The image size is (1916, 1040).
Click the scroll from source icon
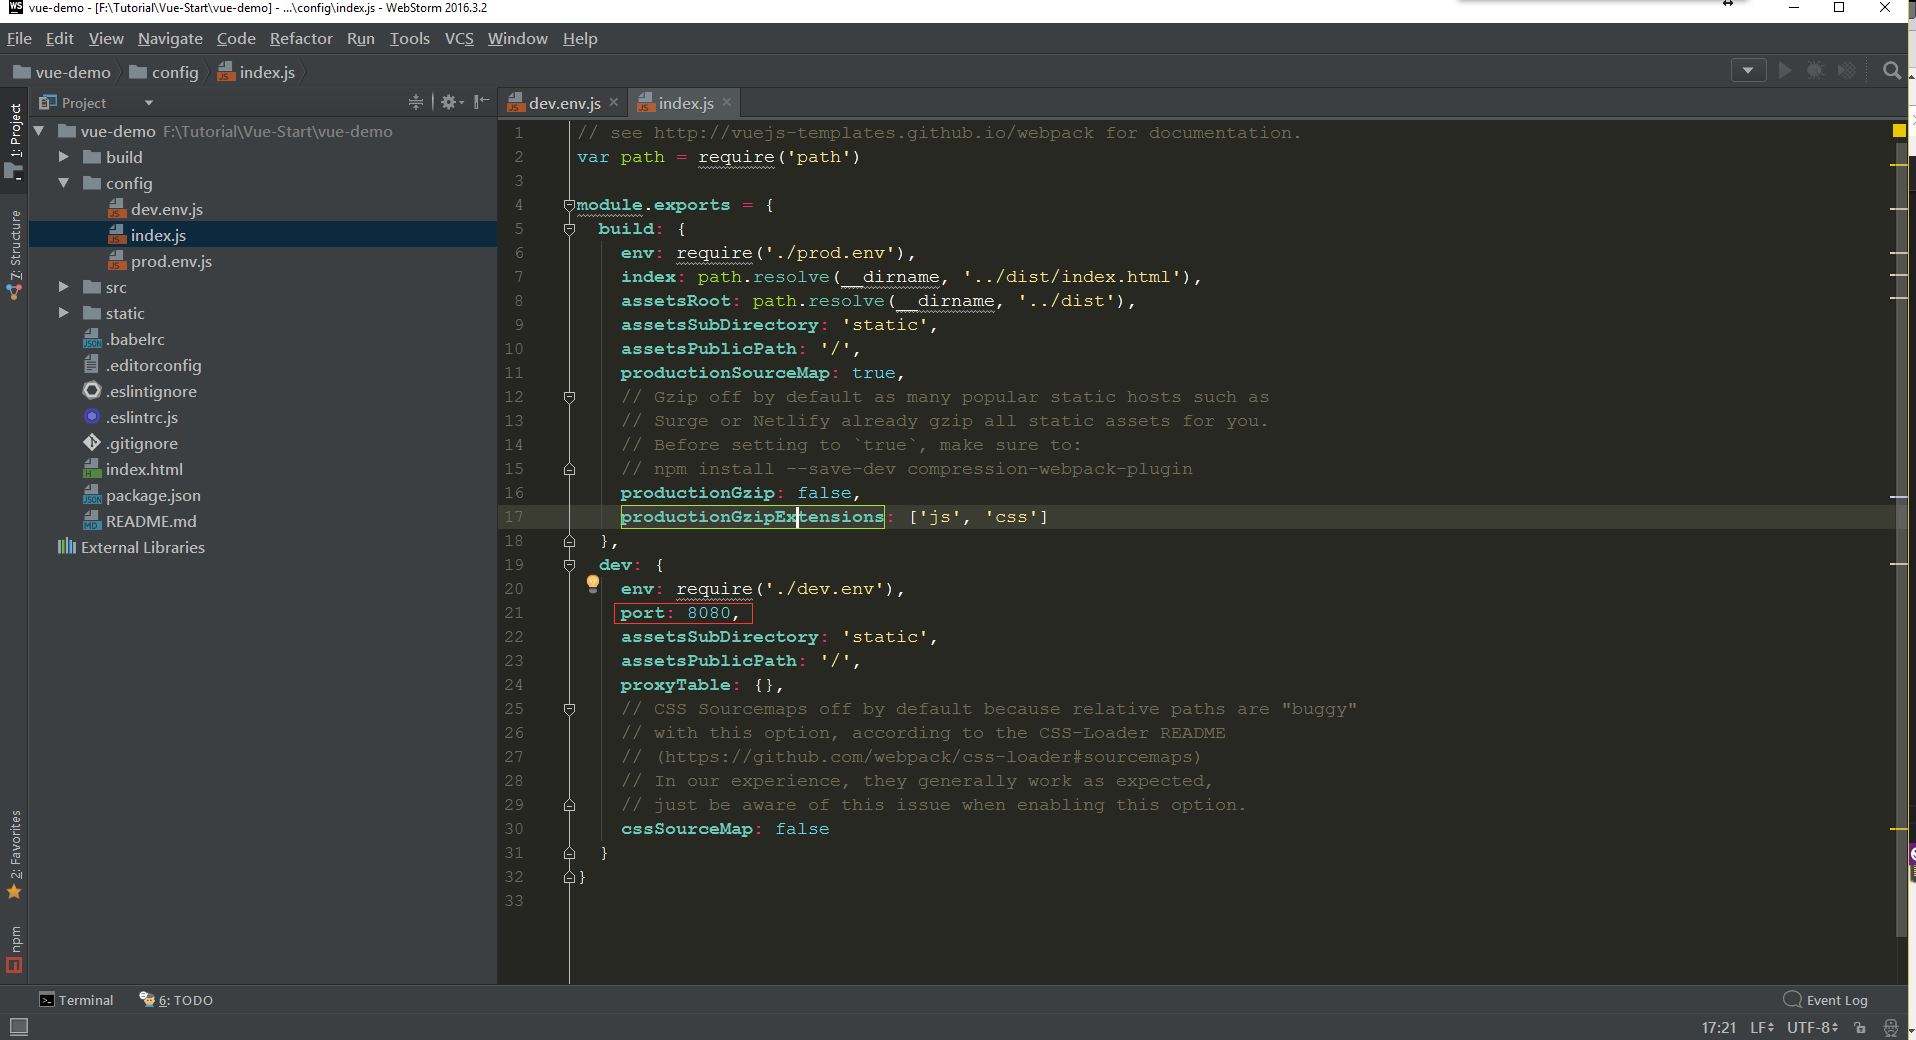pyautogui.click(x=416, y=102)
